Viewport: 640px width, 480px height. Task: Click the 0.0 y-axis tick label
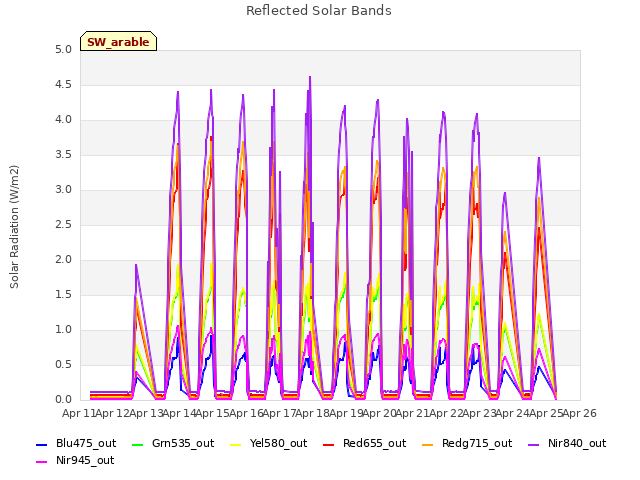(63, 400)
